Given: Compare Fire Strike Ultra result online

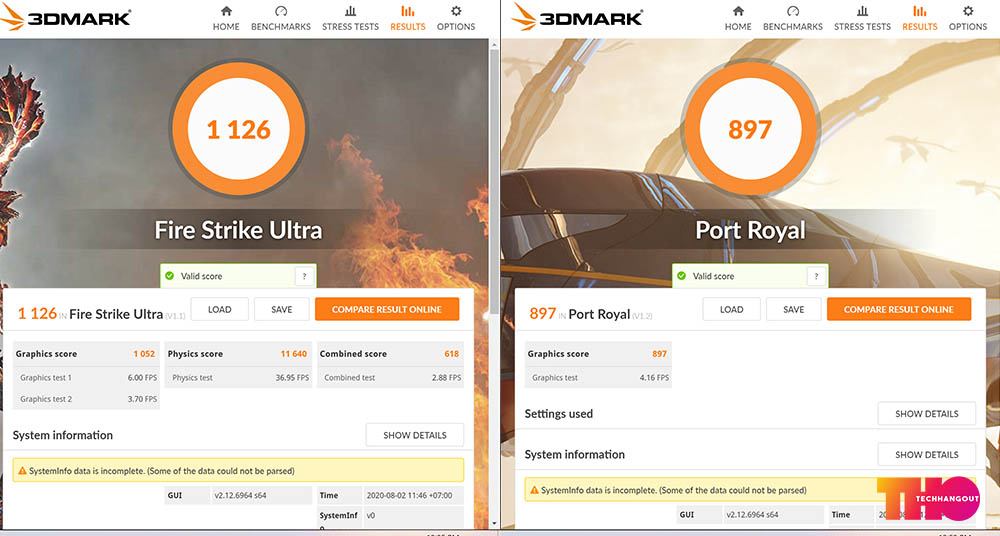Looking at the screenshot, I should pos(387,309).
